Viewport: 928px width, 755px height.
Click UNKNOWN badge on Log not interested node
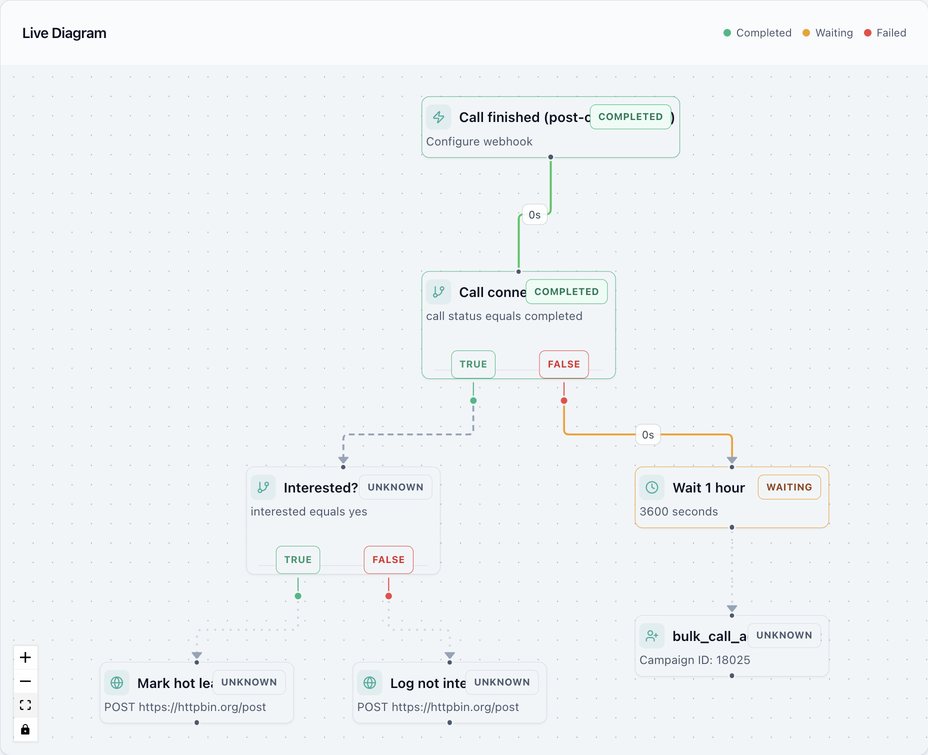coord(502,682)
